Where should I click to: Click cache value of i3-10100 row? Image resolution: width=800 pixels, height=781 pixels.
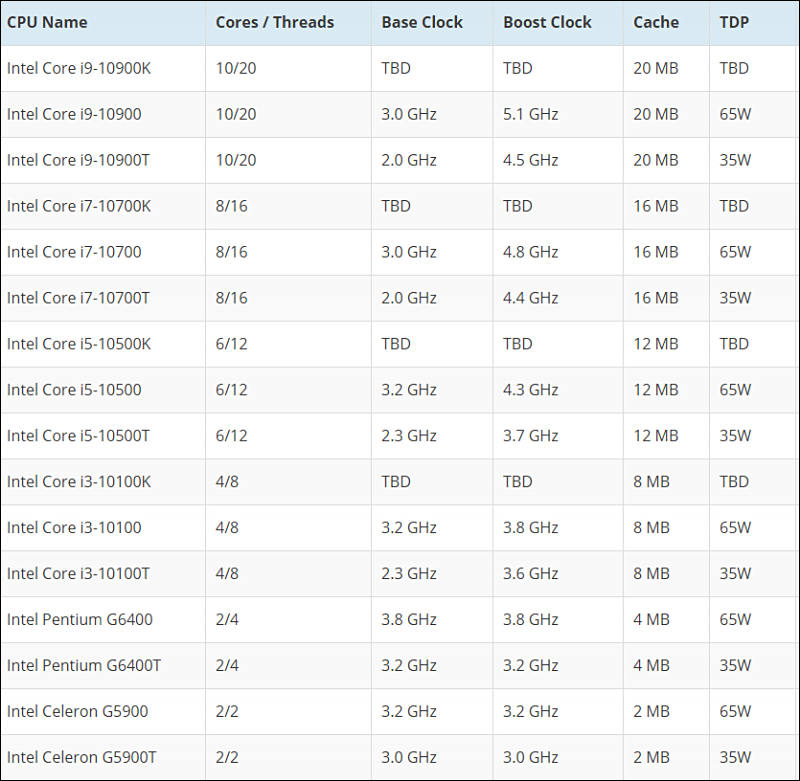[x=651, y=527]
